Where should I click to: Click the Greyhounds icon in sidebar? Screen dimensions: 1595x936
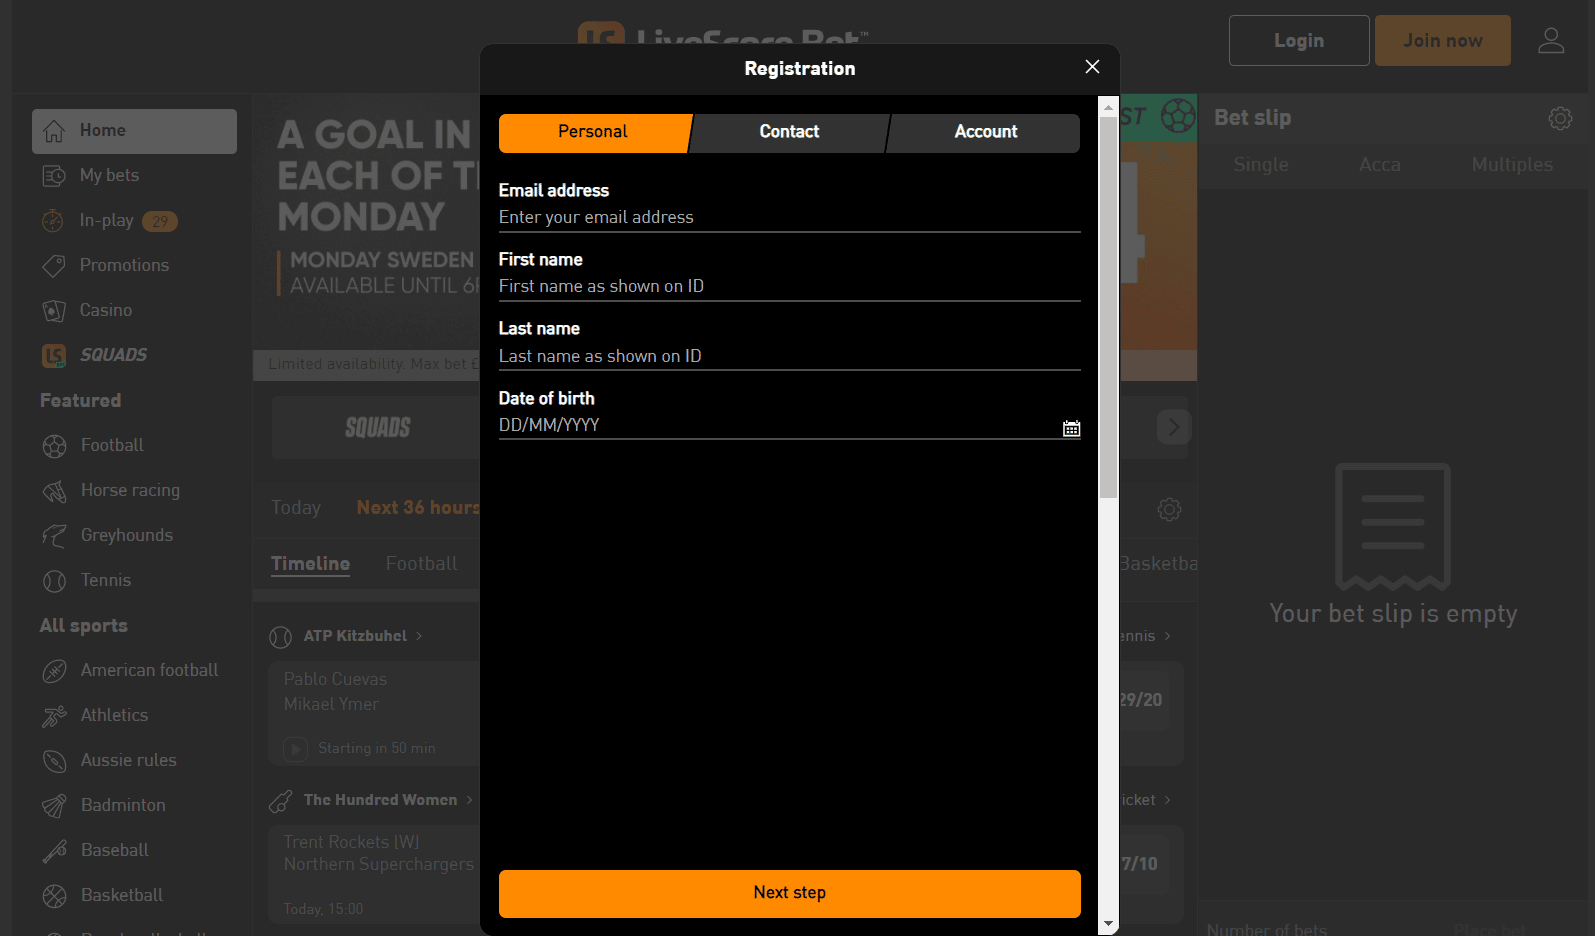click(54, 536)
